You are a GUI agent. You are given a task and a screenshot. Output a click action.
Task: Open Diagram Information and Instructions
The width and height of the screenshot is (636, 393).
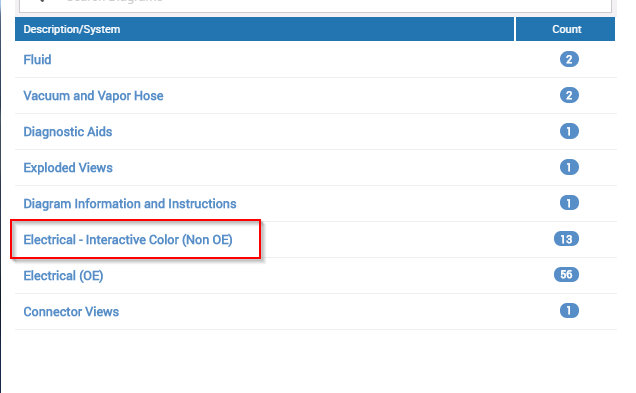coord(130,204)
